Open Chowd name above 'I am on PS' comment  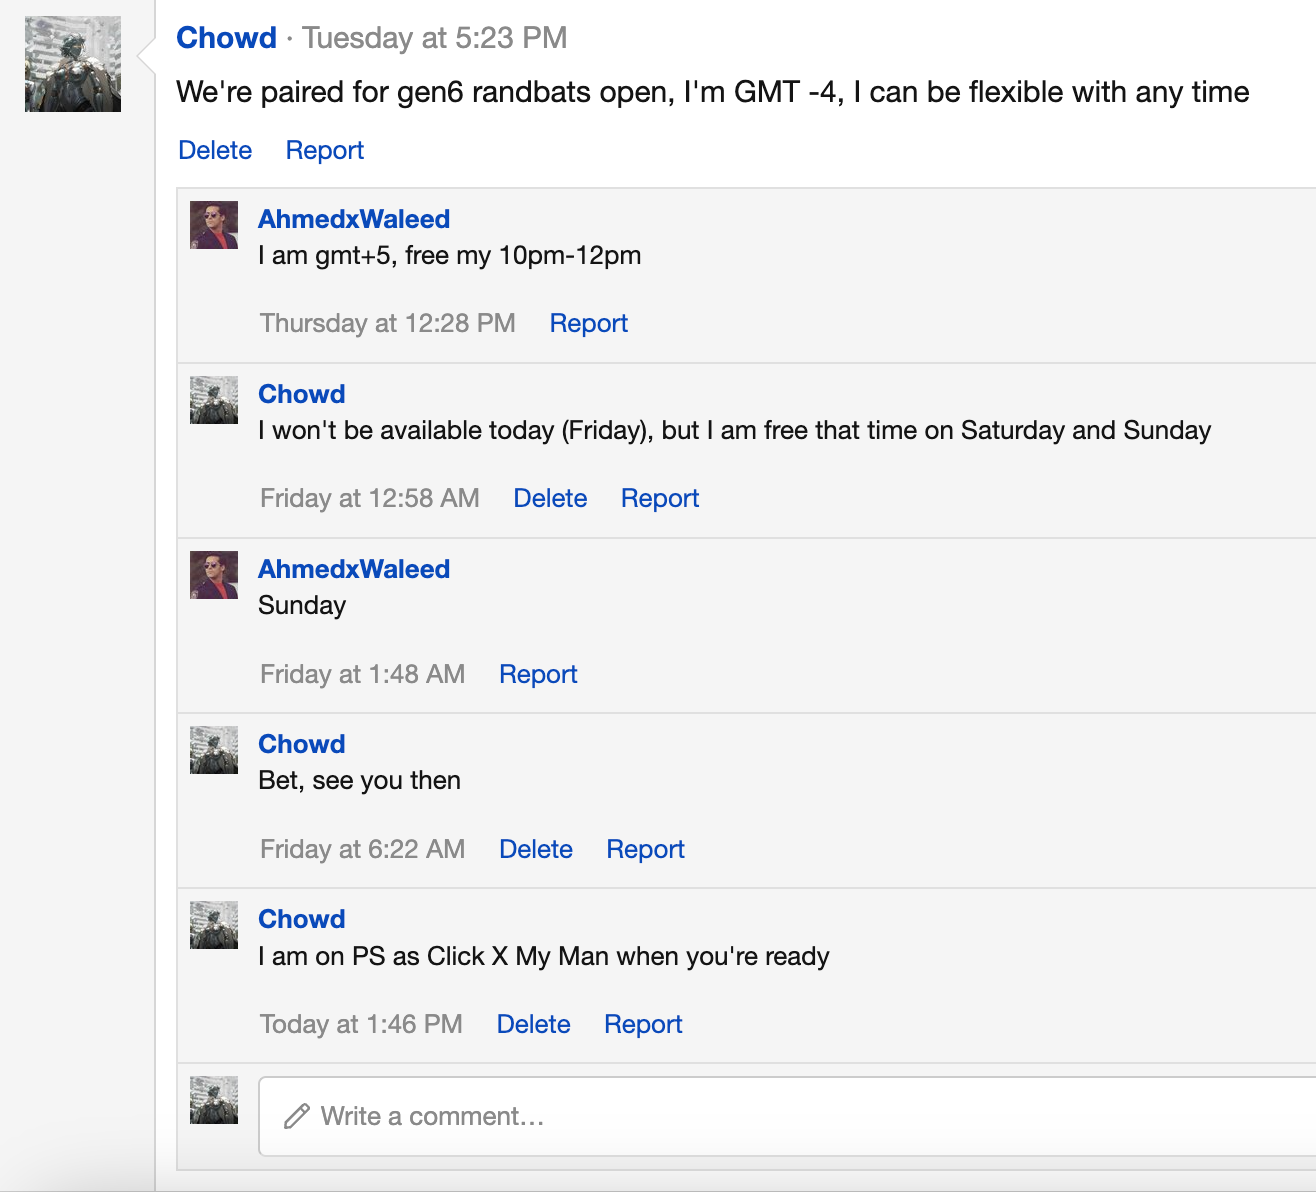click(302, 919)
